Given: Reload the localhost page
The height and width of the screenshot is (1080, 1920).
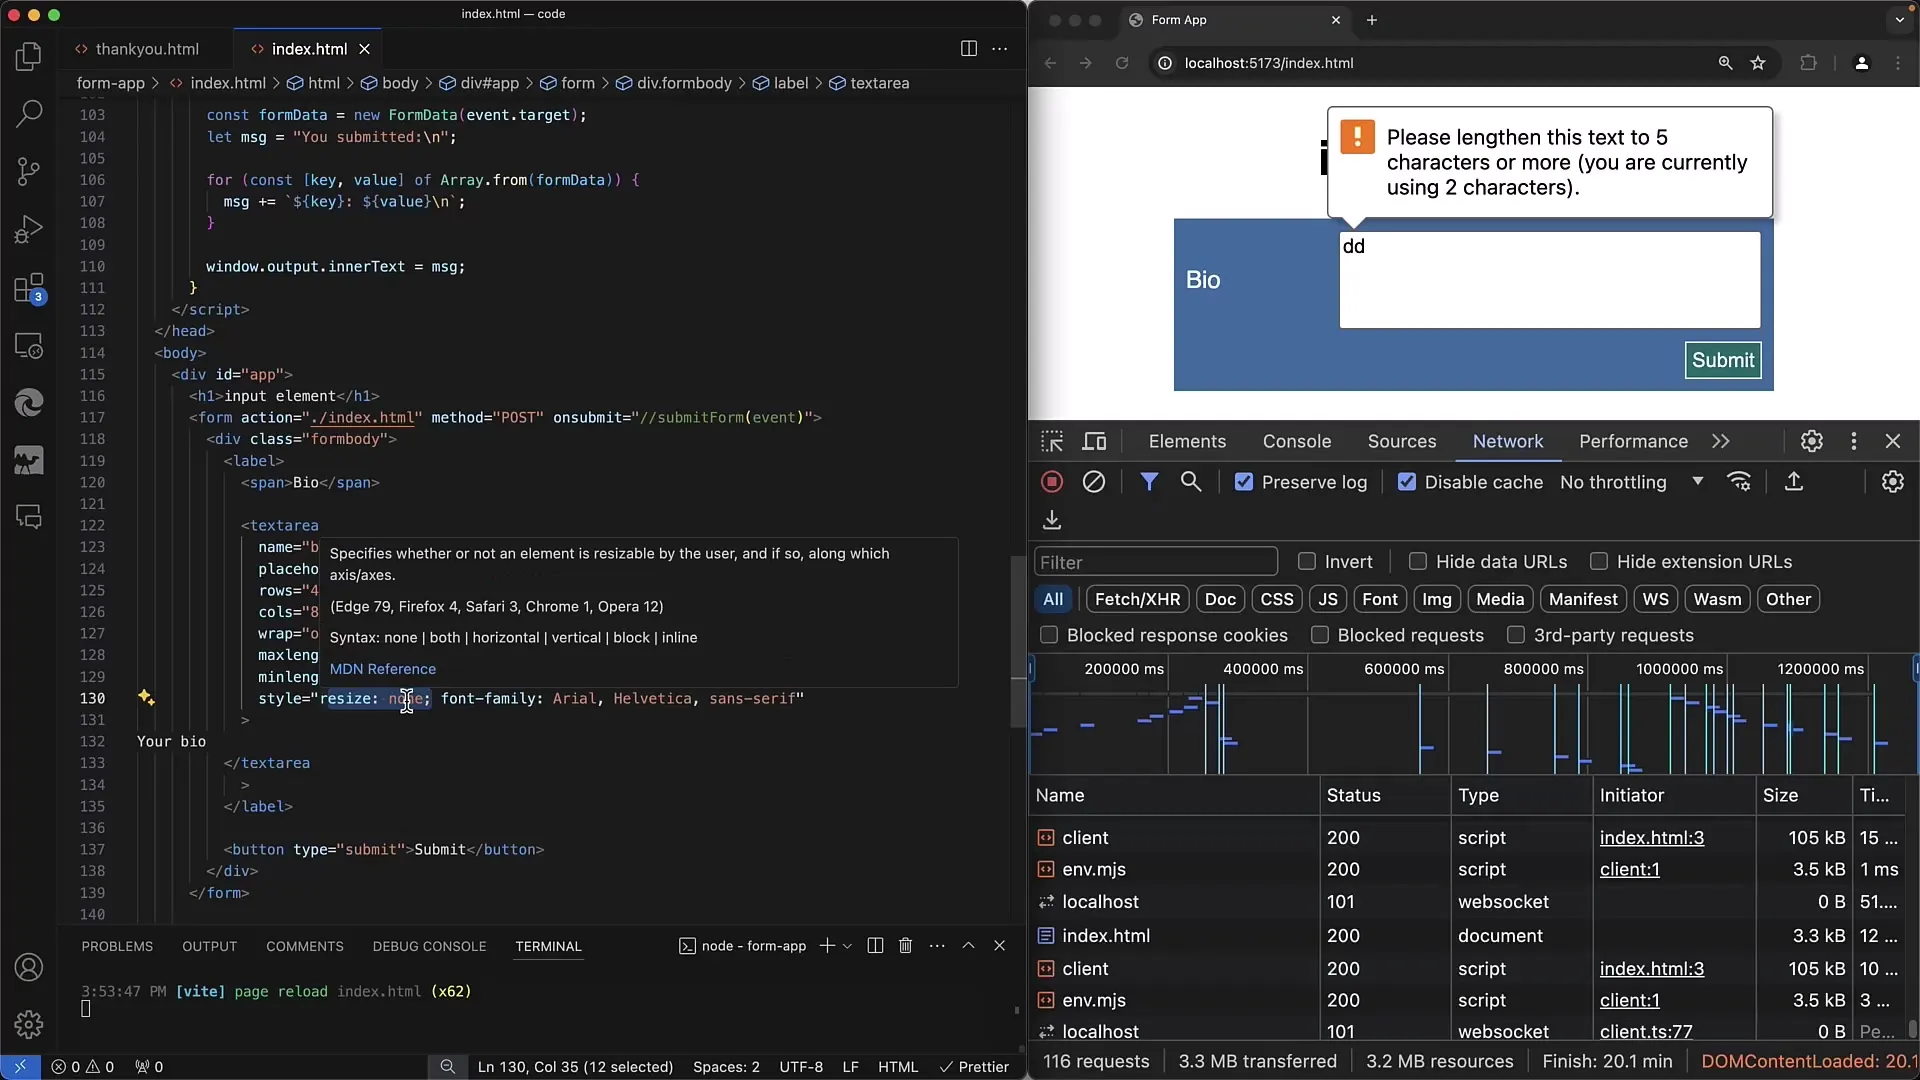Looking at the screenshot, I should click(x=1122, y=63).
